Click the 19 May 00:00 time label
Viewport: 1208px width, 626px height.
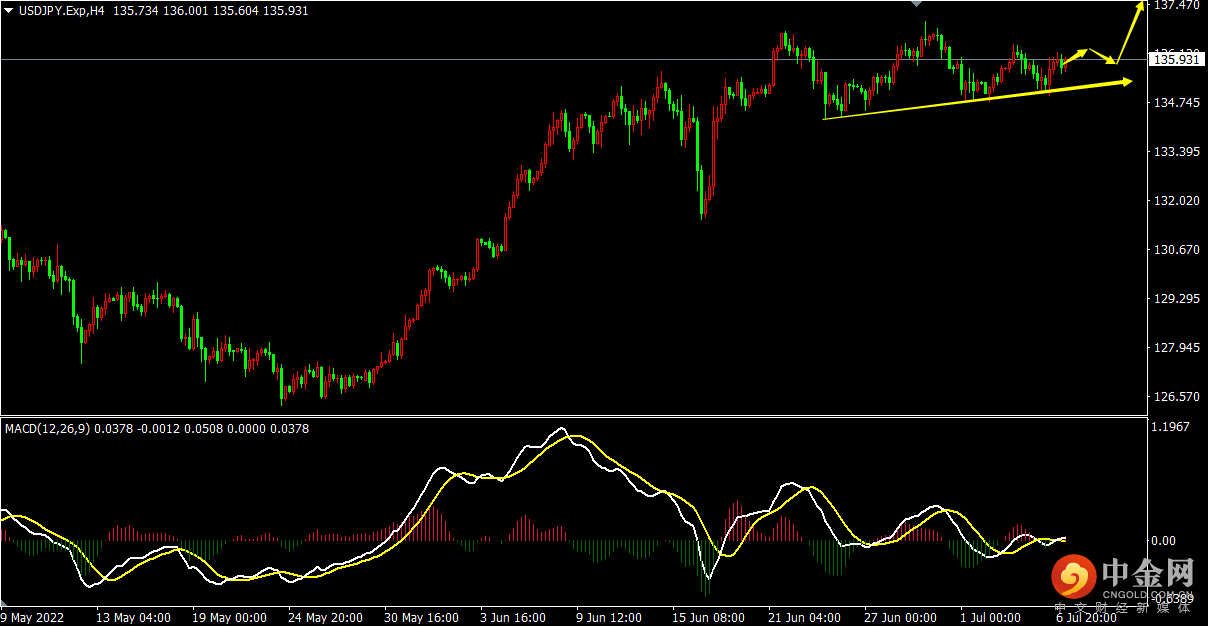(x=229, y=618)
